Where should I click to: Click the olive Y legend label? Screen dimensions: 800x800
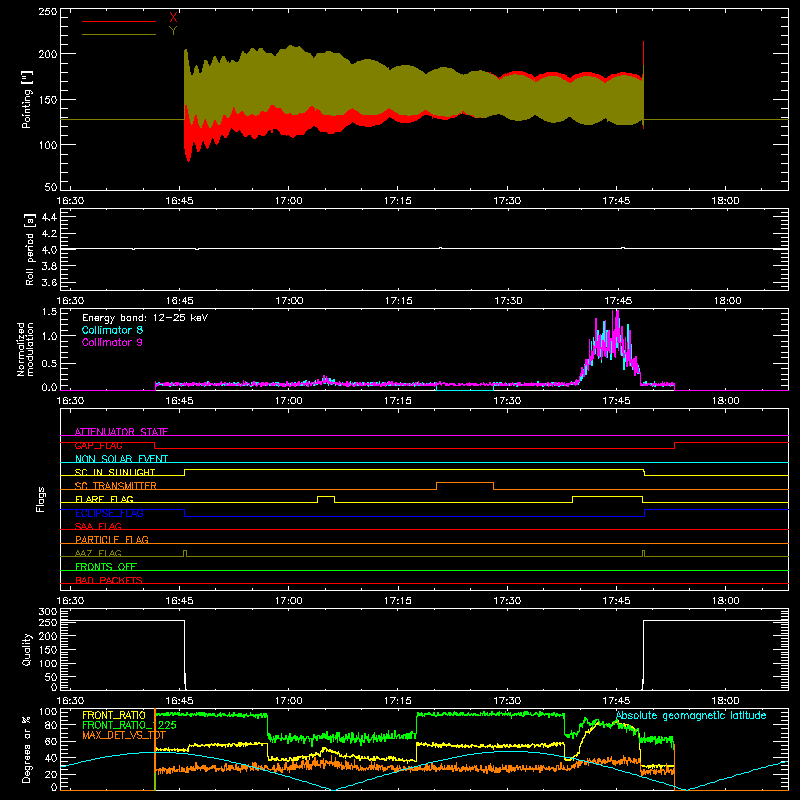pyautogui.click(x=173, y=31)
